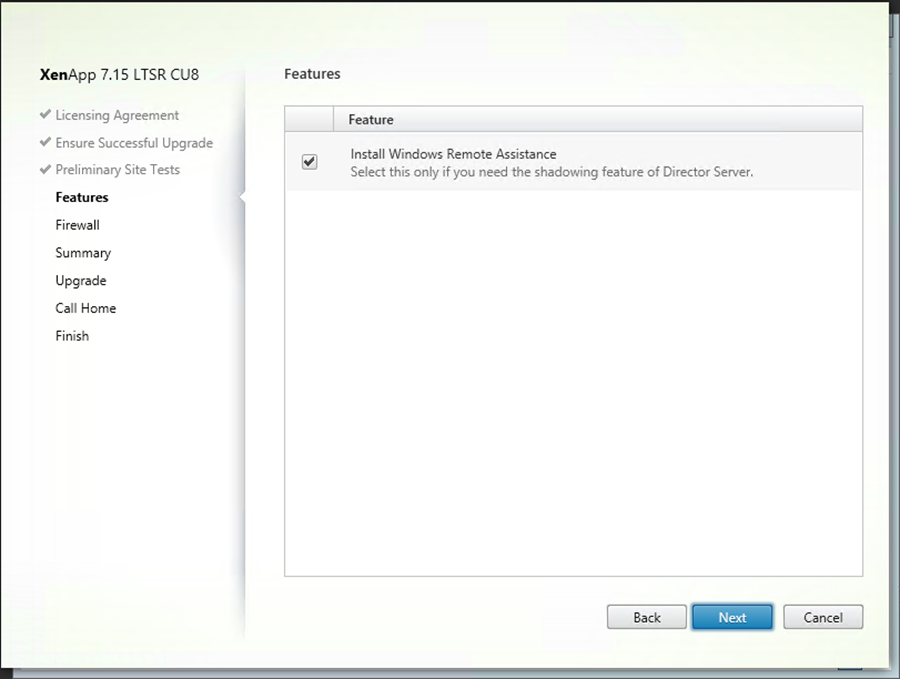The height and width of the screenshot is (679, 900).
Task: Click the Features page heading
Action: click(312, 74)
